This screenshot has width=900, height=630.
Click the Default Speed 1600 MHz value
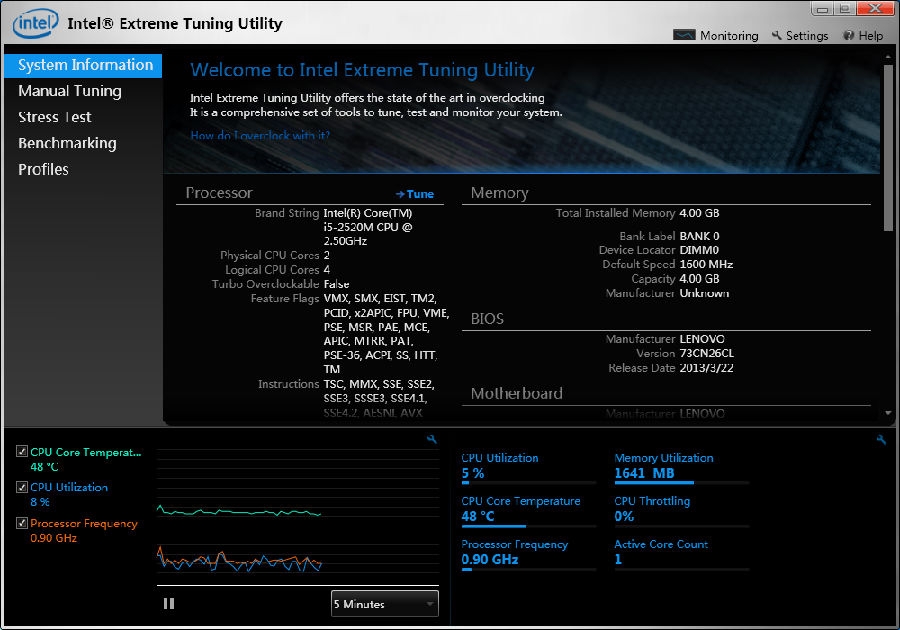click(x=706, y=265)
